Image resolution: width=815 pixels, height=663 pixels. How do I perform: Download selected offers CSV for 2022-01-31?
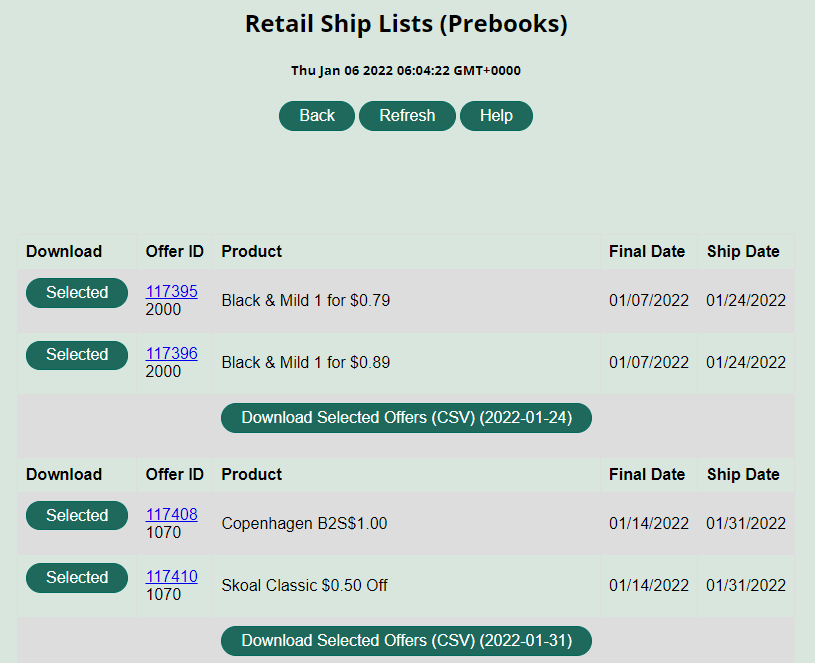coord(406,641)
